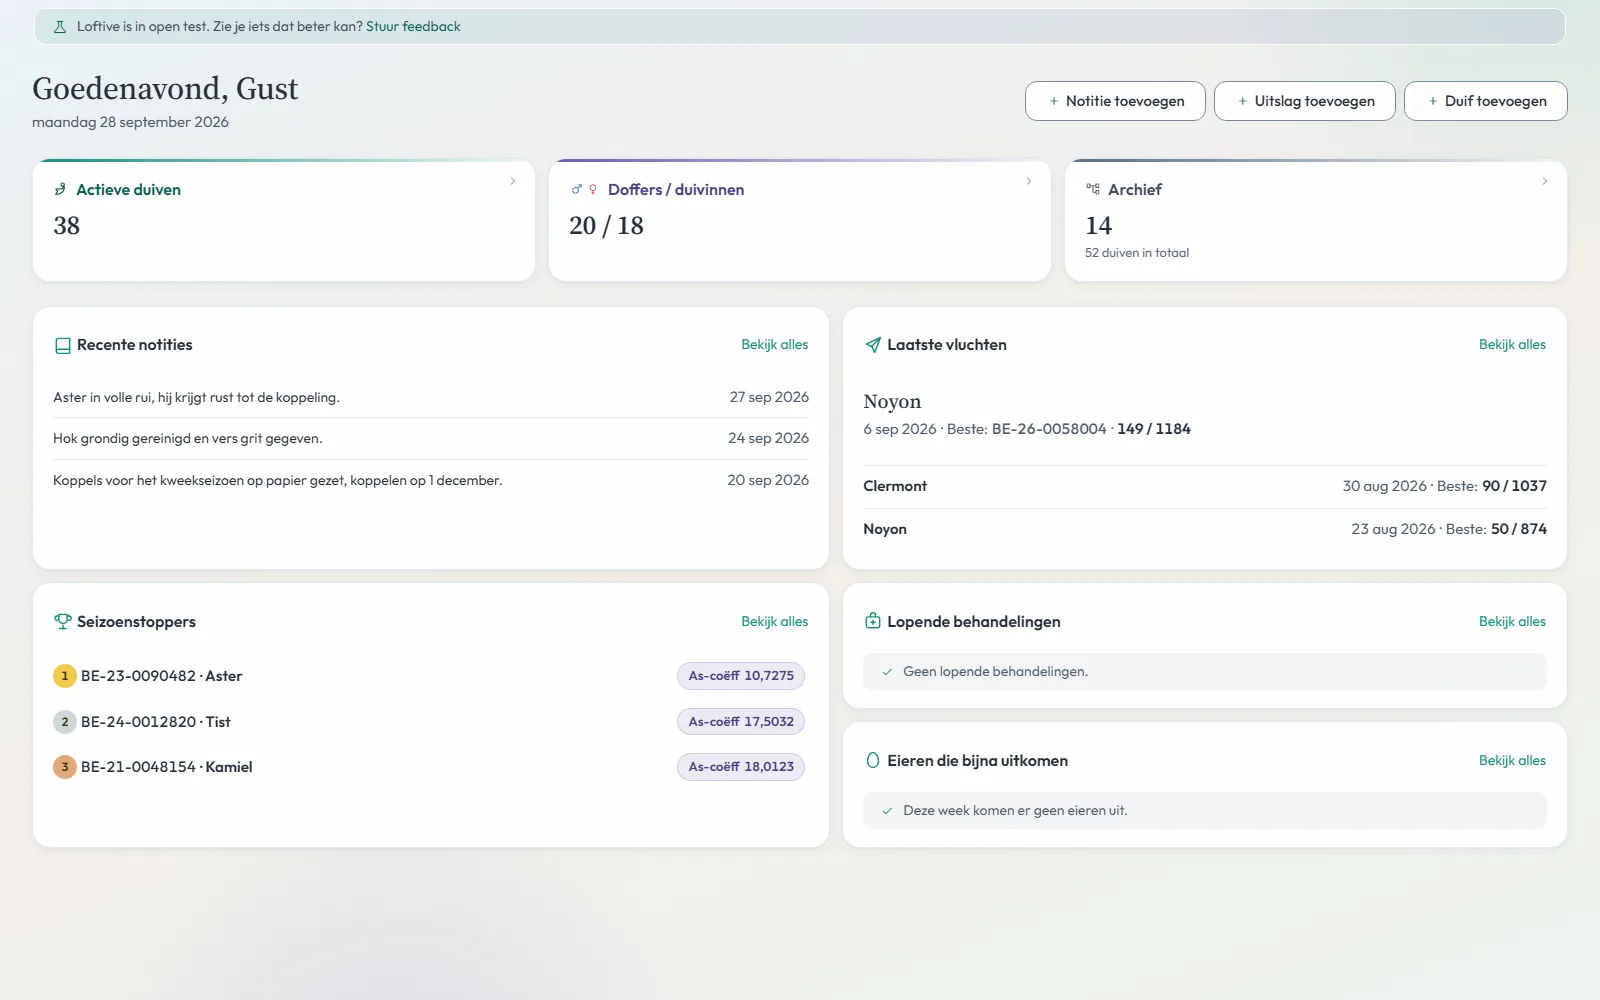Screen dimensions: 1600x1000
Task: Click the gold rank 1 badge for Aster
Action: (x=65, y=676)
